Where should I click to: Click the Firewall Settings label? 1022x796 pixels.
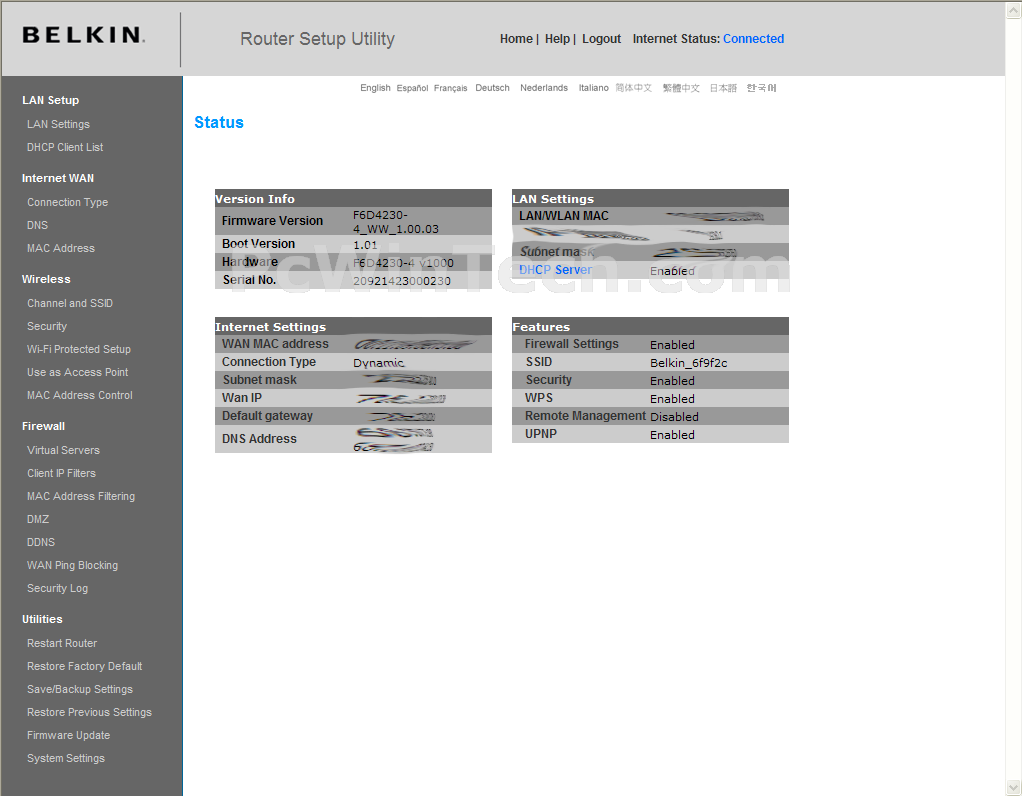click(x=572, y=344)
